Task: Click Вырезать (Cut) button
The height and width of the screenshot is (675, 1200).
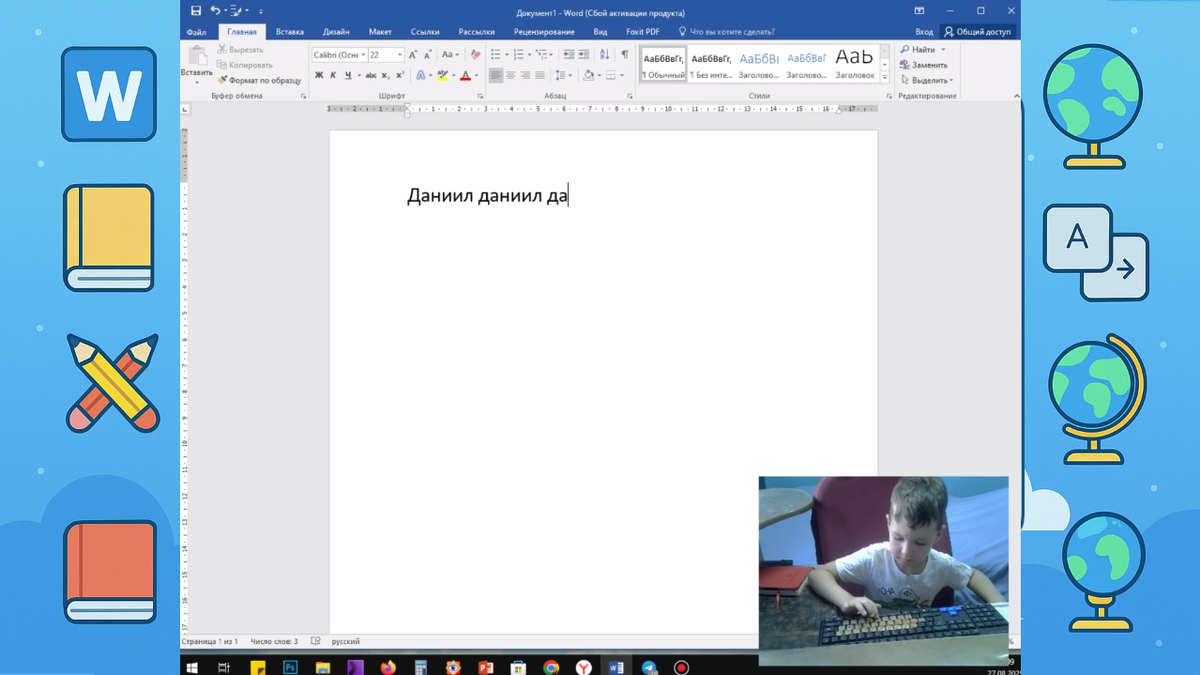Action: (x=240, y=49)
